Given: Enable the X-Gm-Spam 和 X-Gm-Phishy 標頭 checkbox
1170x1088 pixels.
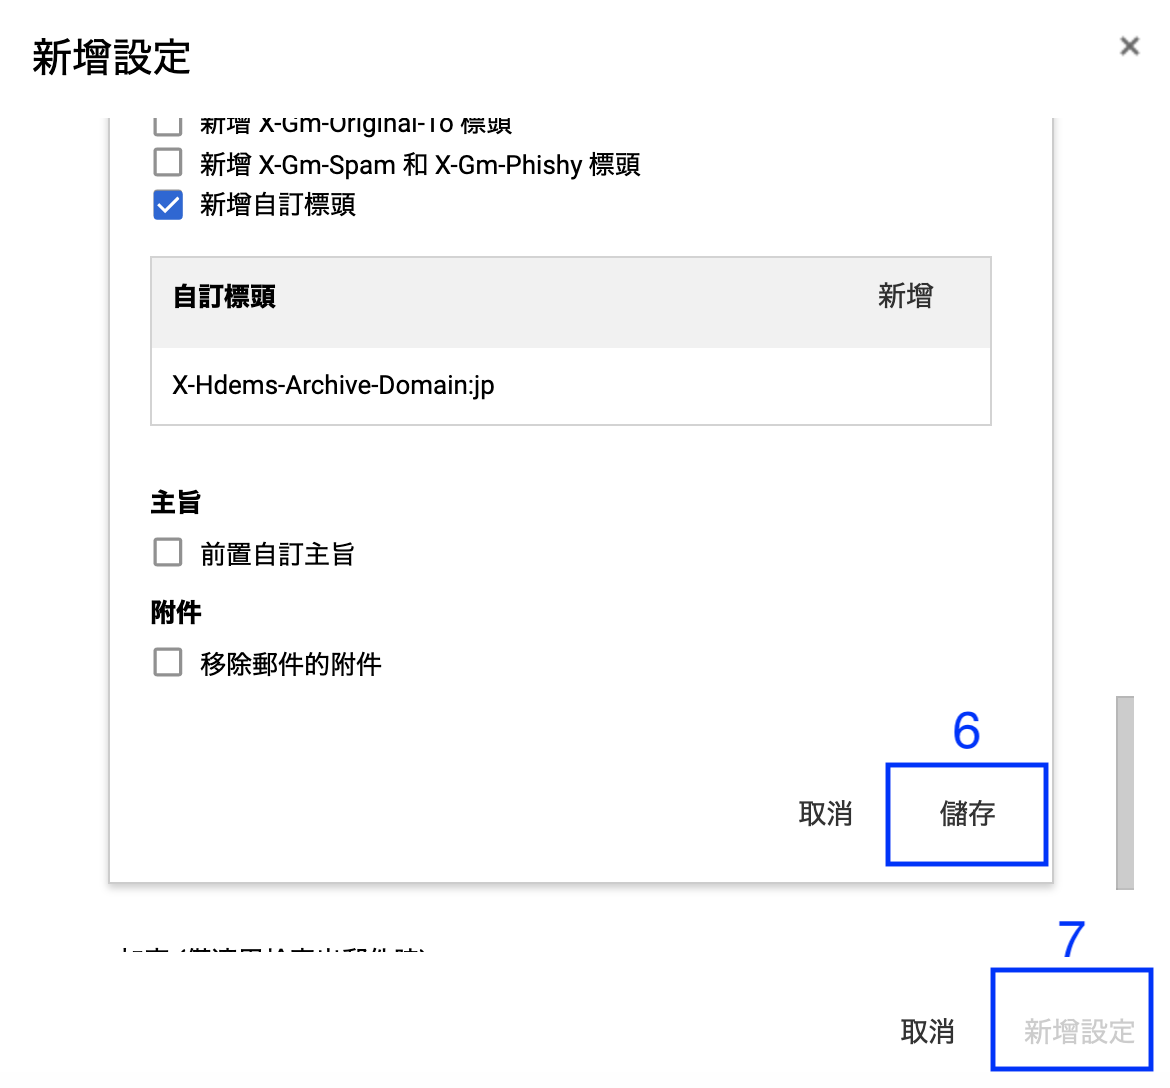Looking at the screenshot, I should [x=168, y=162].
